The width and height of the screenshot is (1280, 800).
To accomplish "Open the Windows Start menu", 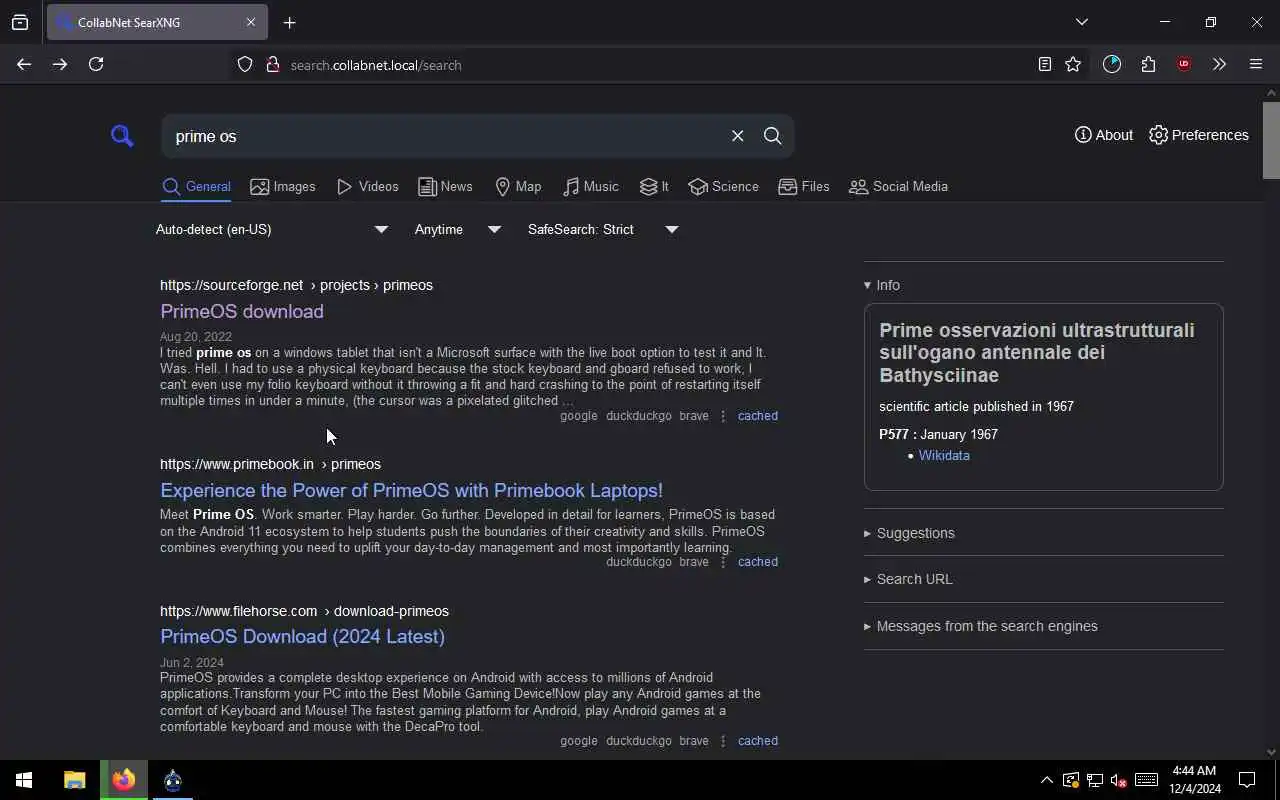I will point(24,780).
